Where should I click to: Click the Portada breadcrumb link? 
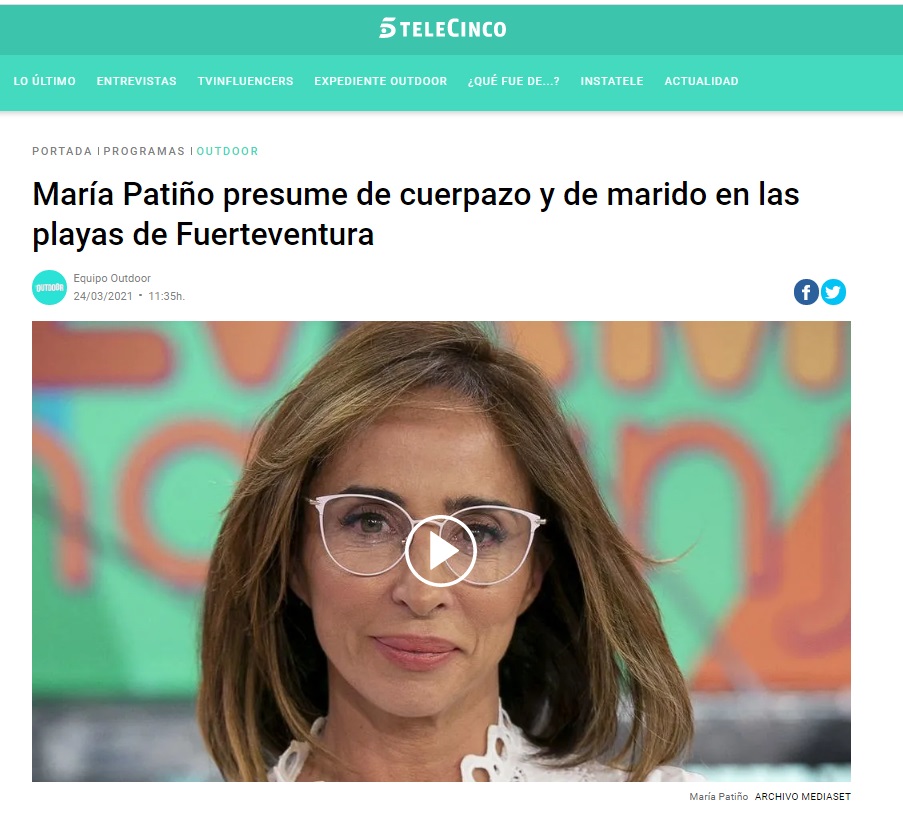point(62,151)
